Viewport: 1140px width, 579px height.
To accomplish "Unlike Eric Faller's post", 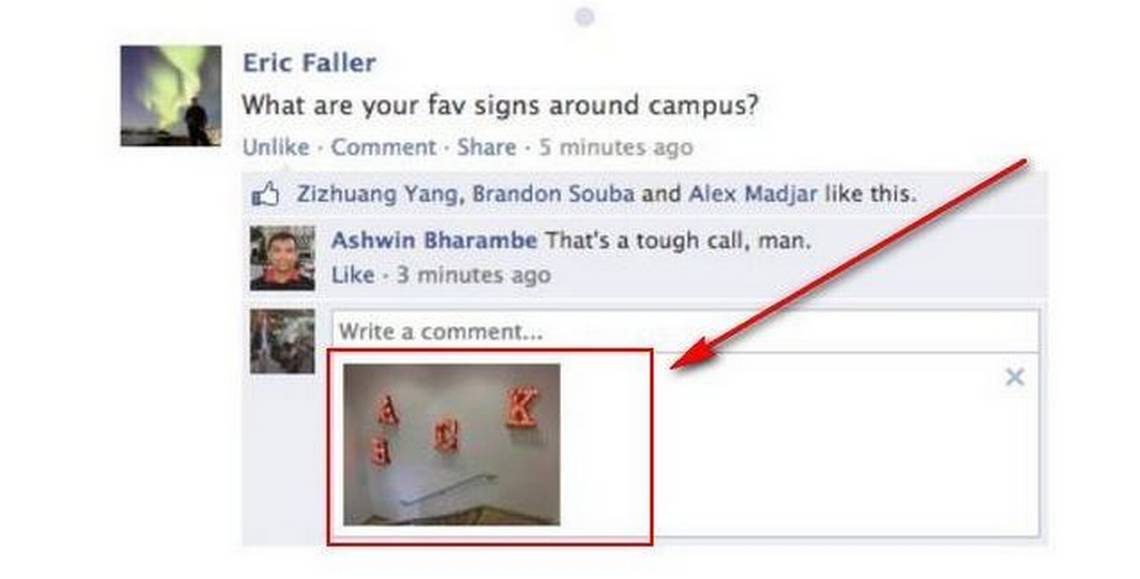I will (x=276, y=148).
